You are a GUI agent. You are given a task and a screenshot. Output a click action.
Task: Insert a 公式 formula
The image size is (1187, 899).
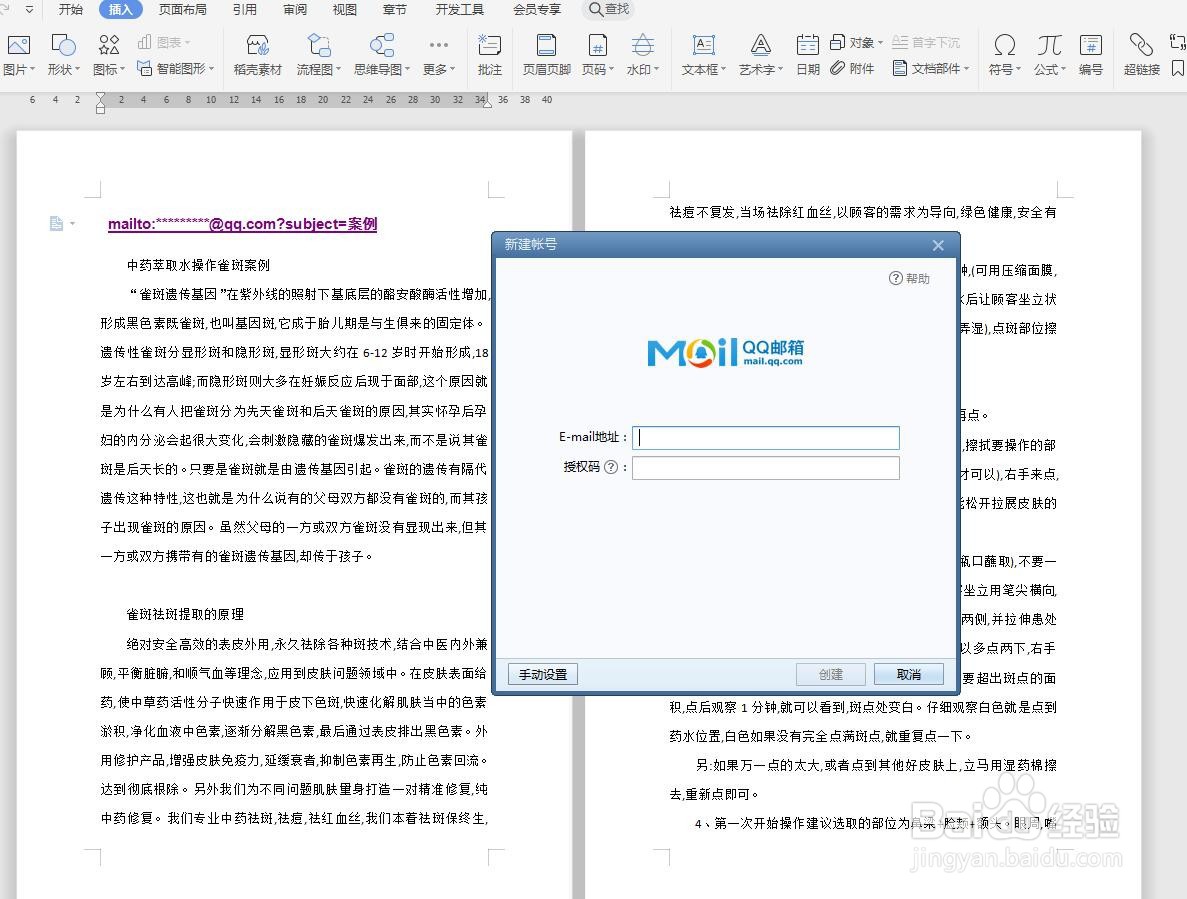(x=1049, y=45)
